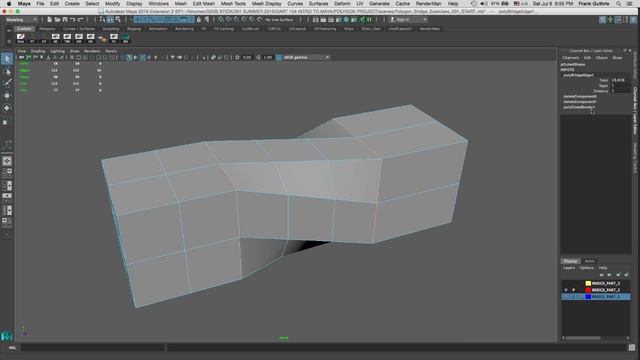The width and height of the screenshot is (640, 360).
Task: Click the Redo arrow icon
Action: pyautogui.click(x=80, y=20)
